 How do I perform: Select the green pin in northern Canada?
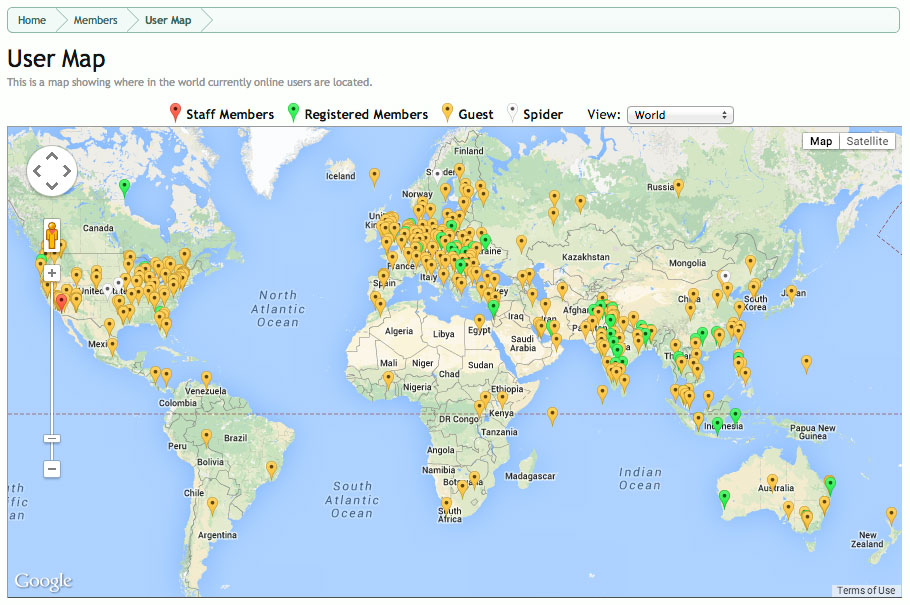click(124, 186)
